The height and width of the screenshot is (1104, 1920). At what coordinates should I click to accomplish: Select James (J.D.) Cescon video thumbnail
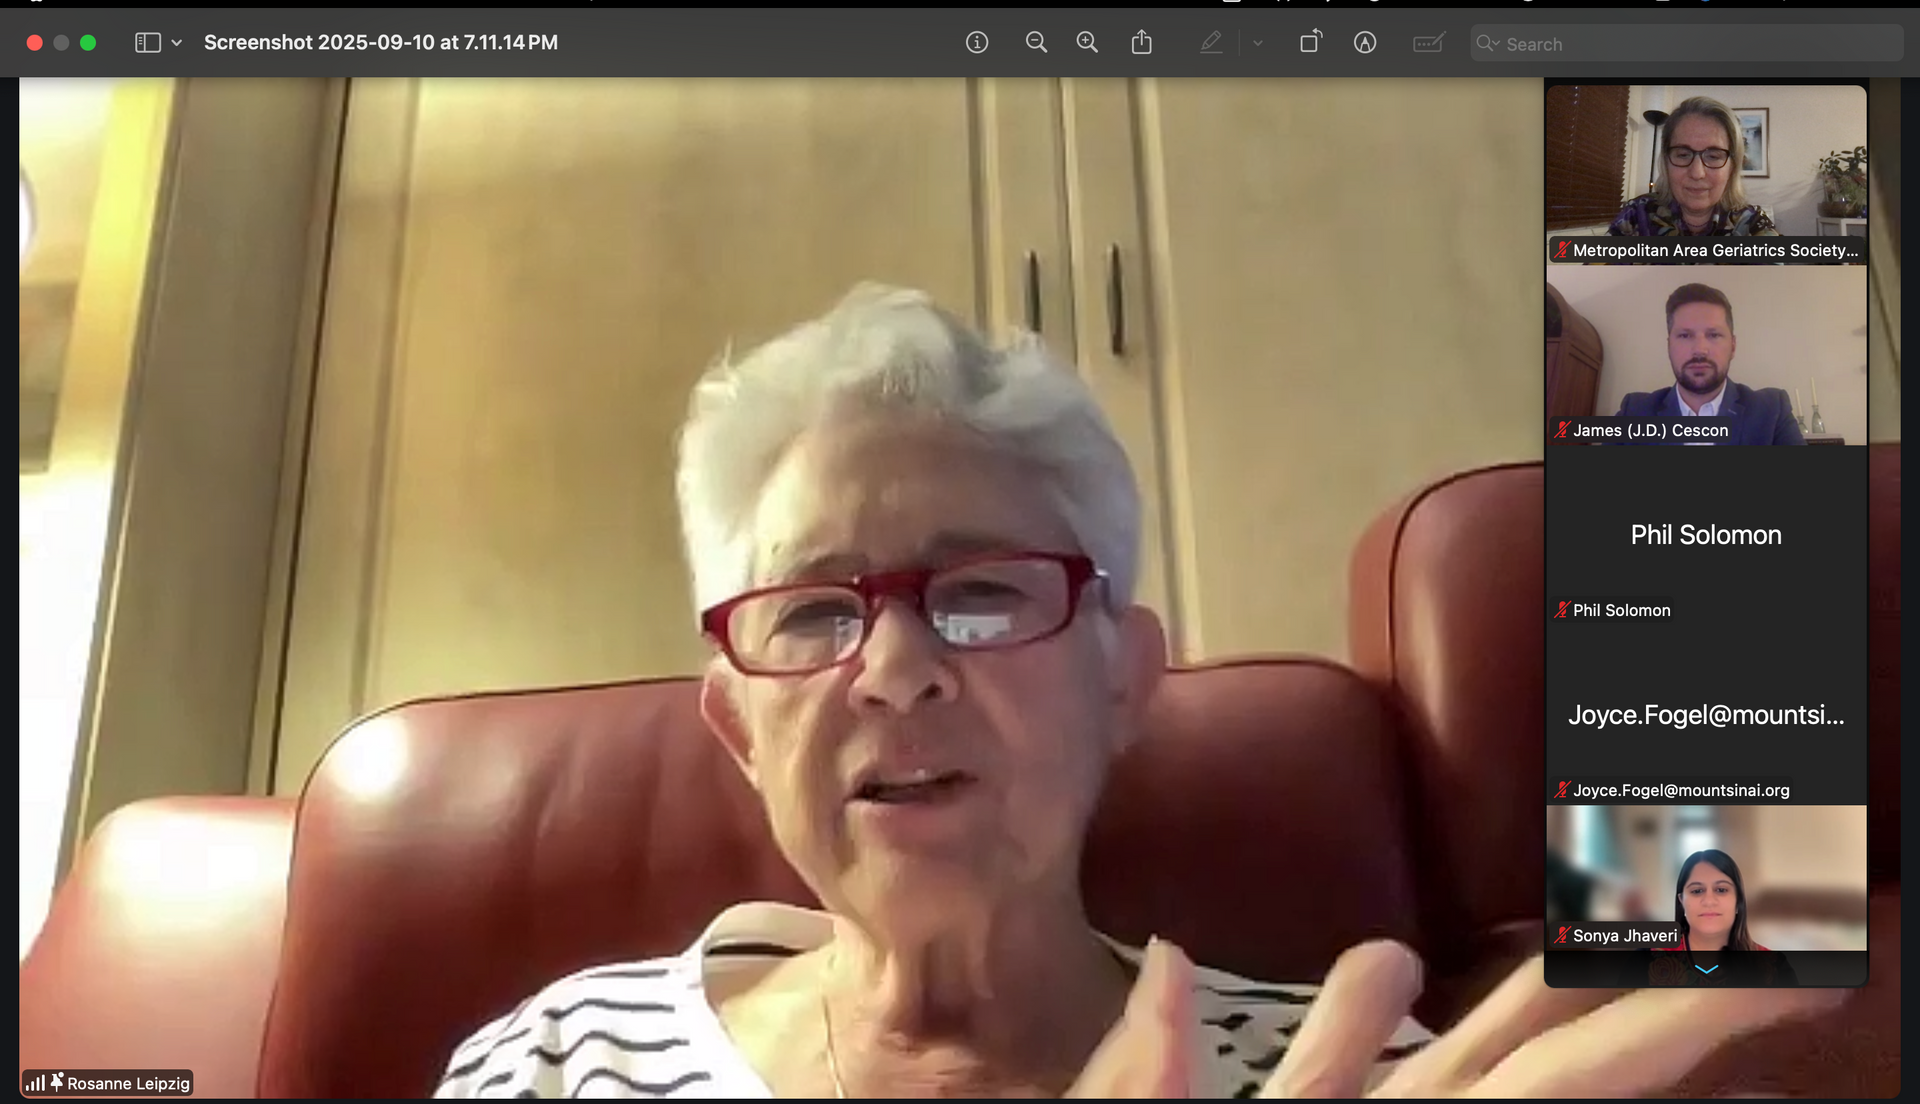point(1706,355)
